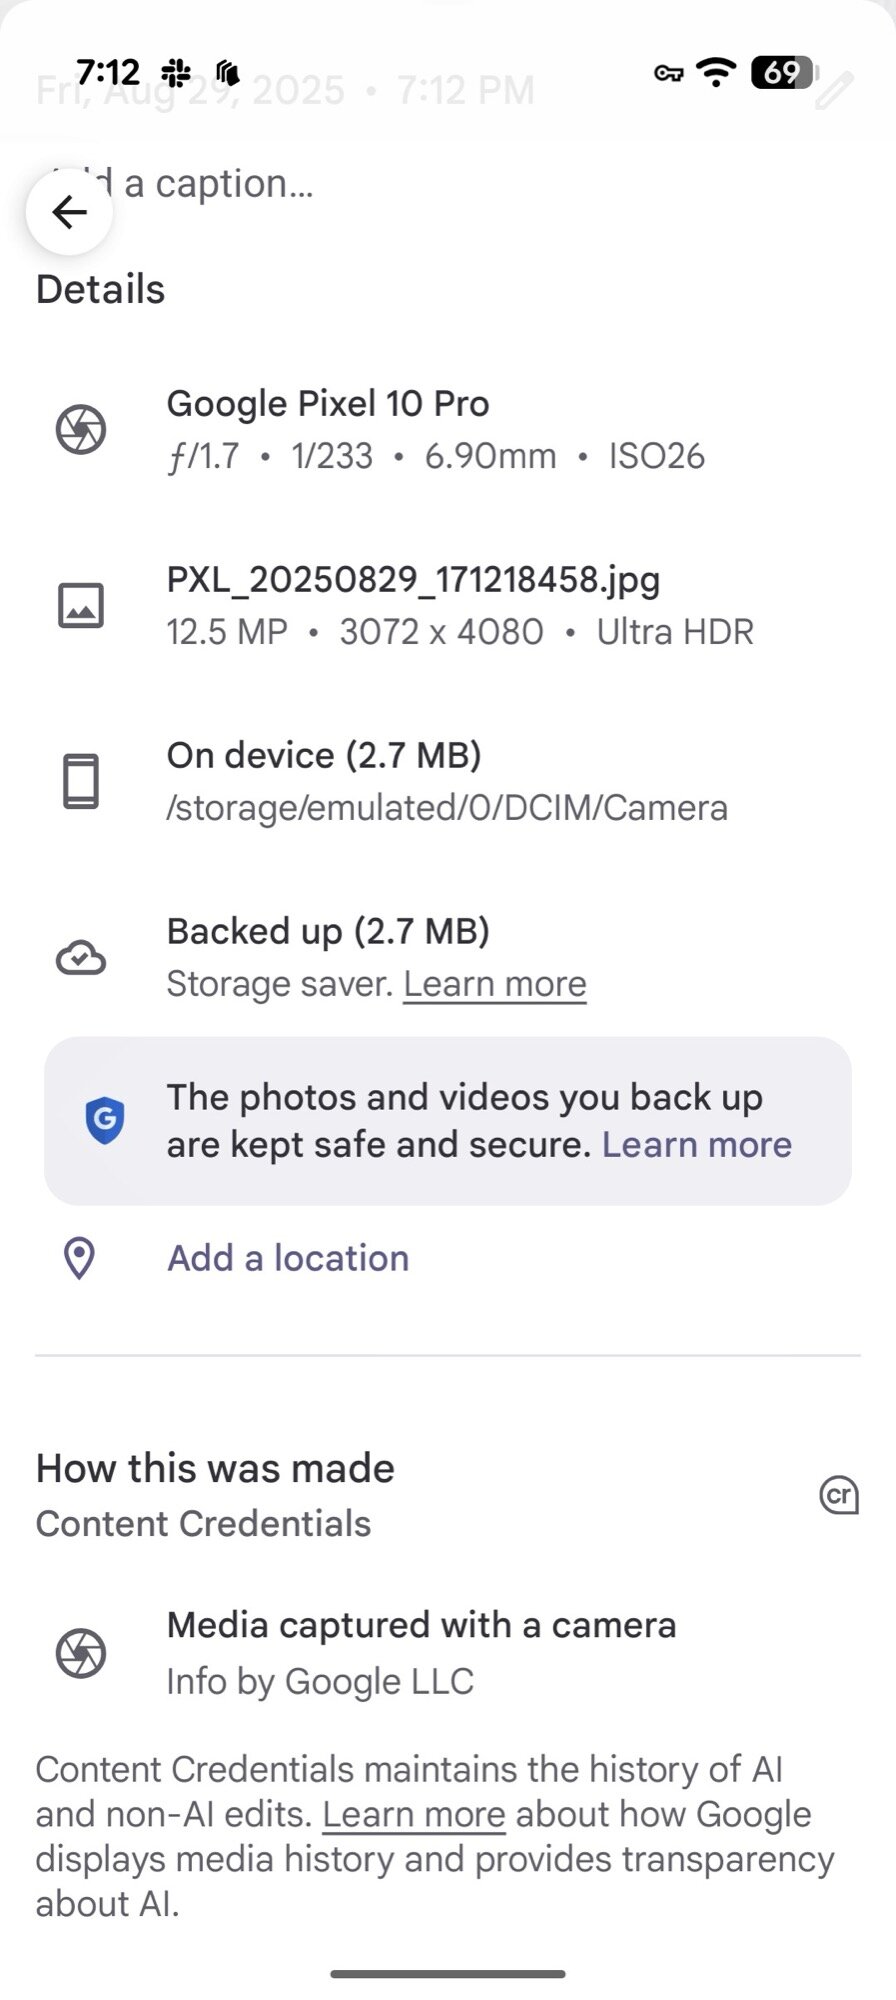
Task: Open the Storage saver Learn more link
Action: [x=495, y=984]
